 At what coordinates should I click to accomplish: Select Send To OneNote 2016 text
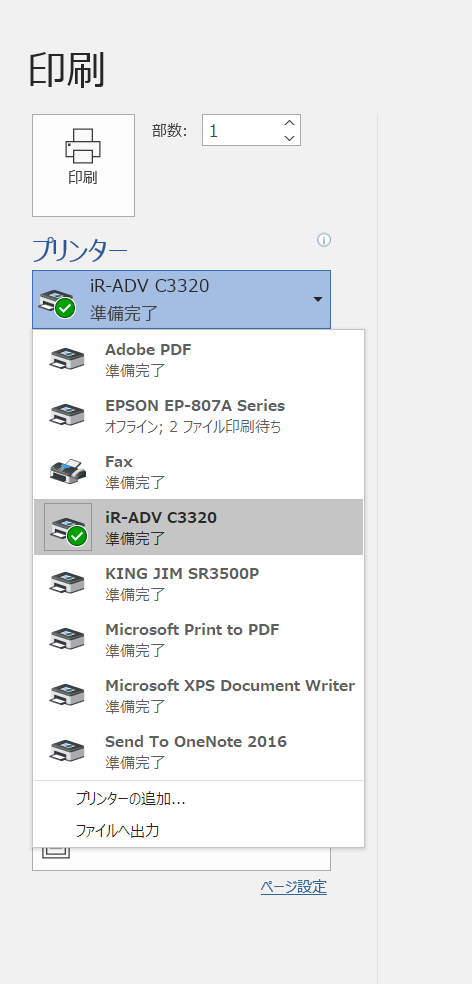tap(196, 741)
